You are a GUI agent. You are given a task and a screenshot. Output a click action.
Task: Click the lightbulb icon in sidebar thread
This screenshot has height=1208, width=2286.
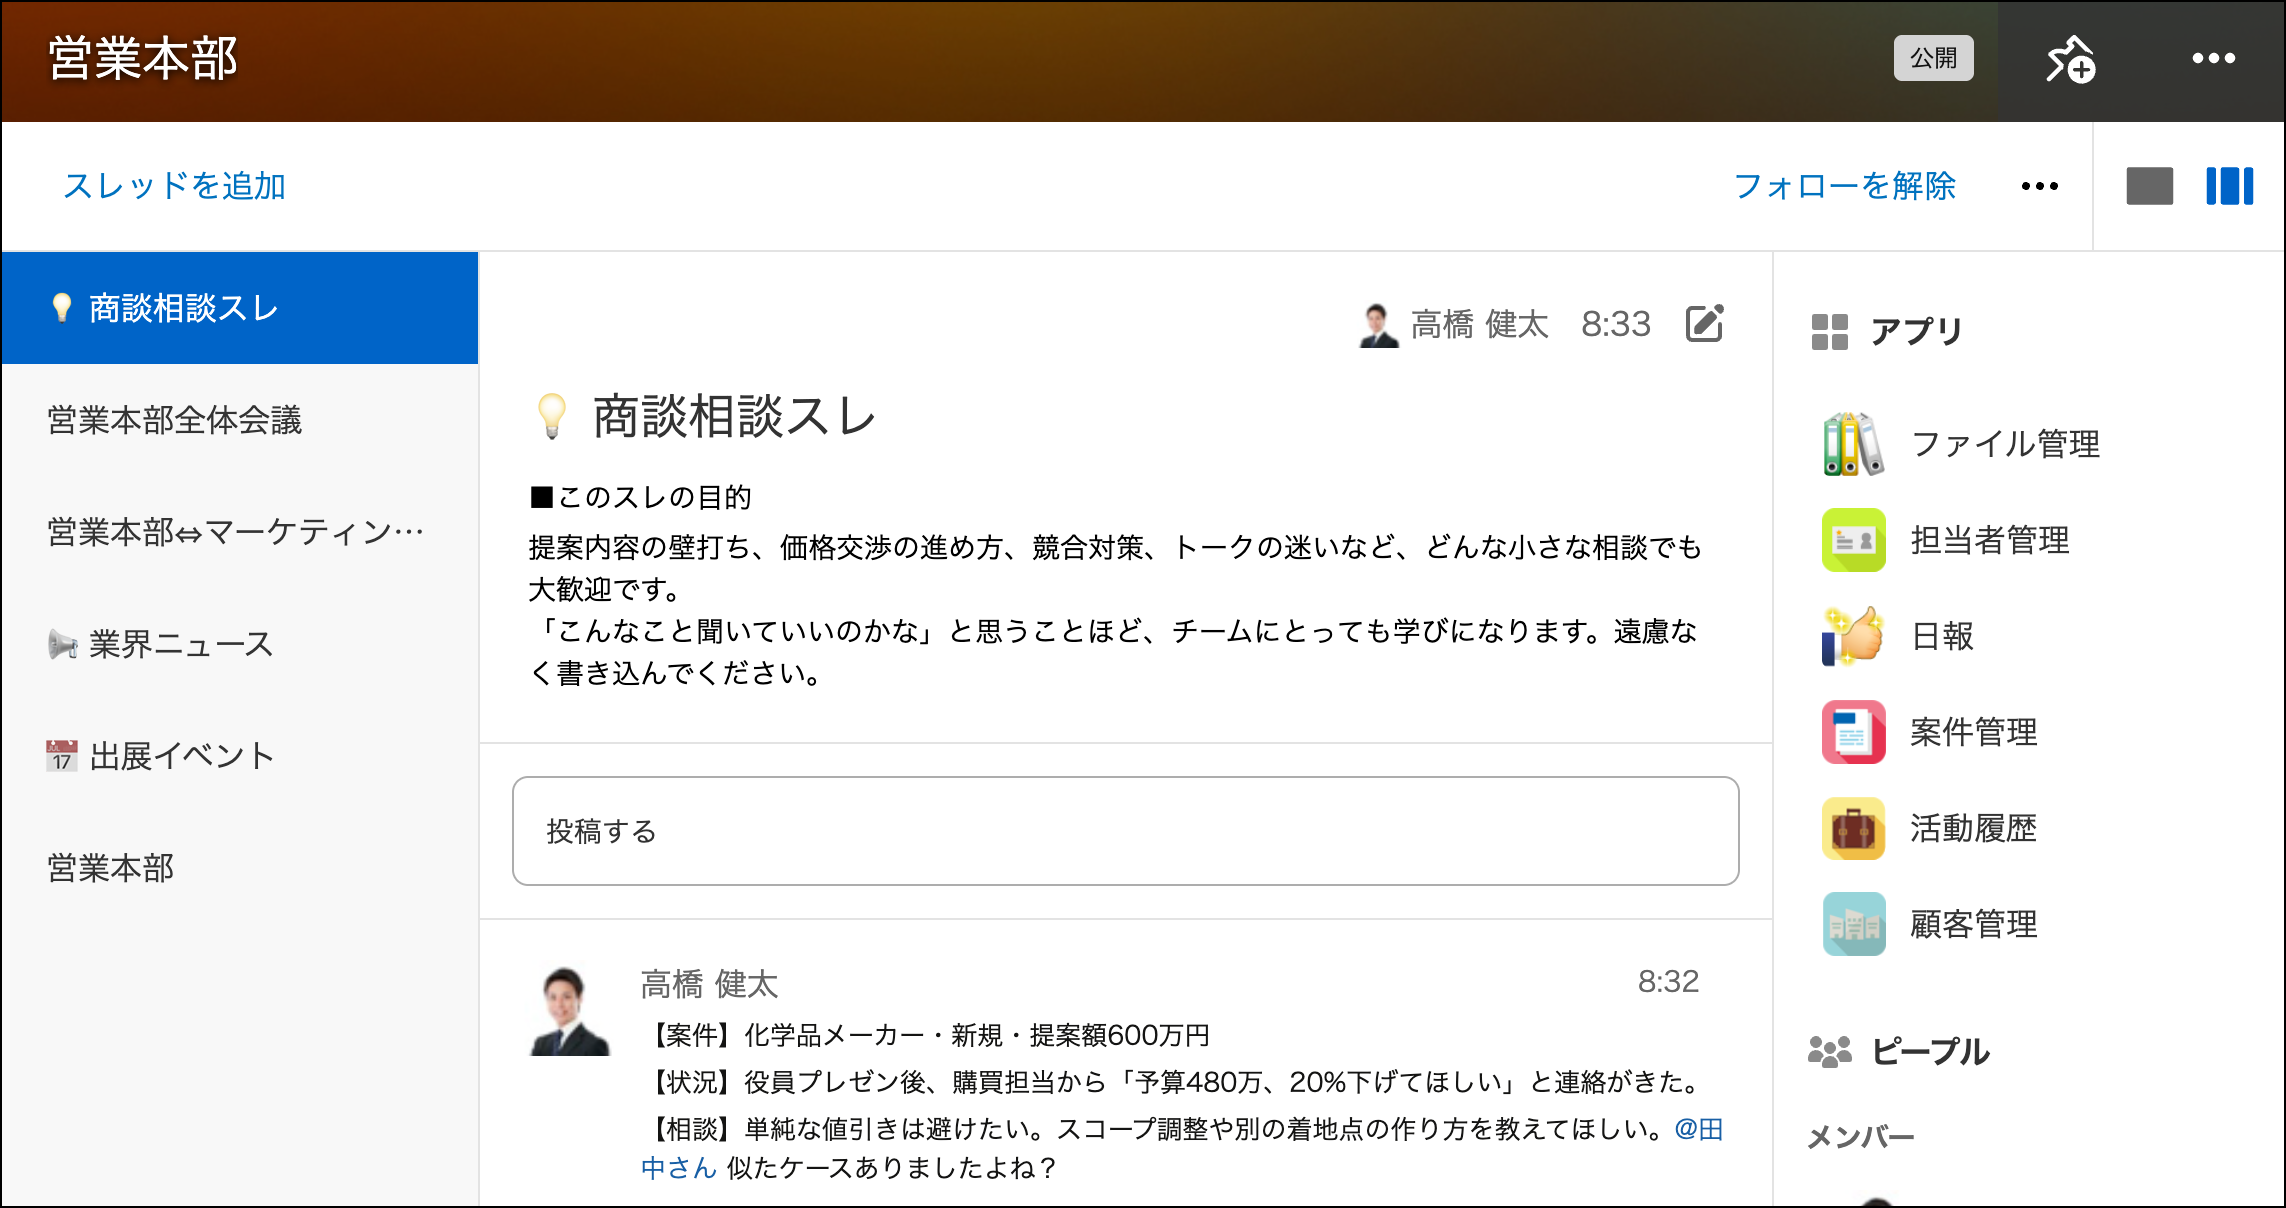pyautogui.click(x=62, y=308)
